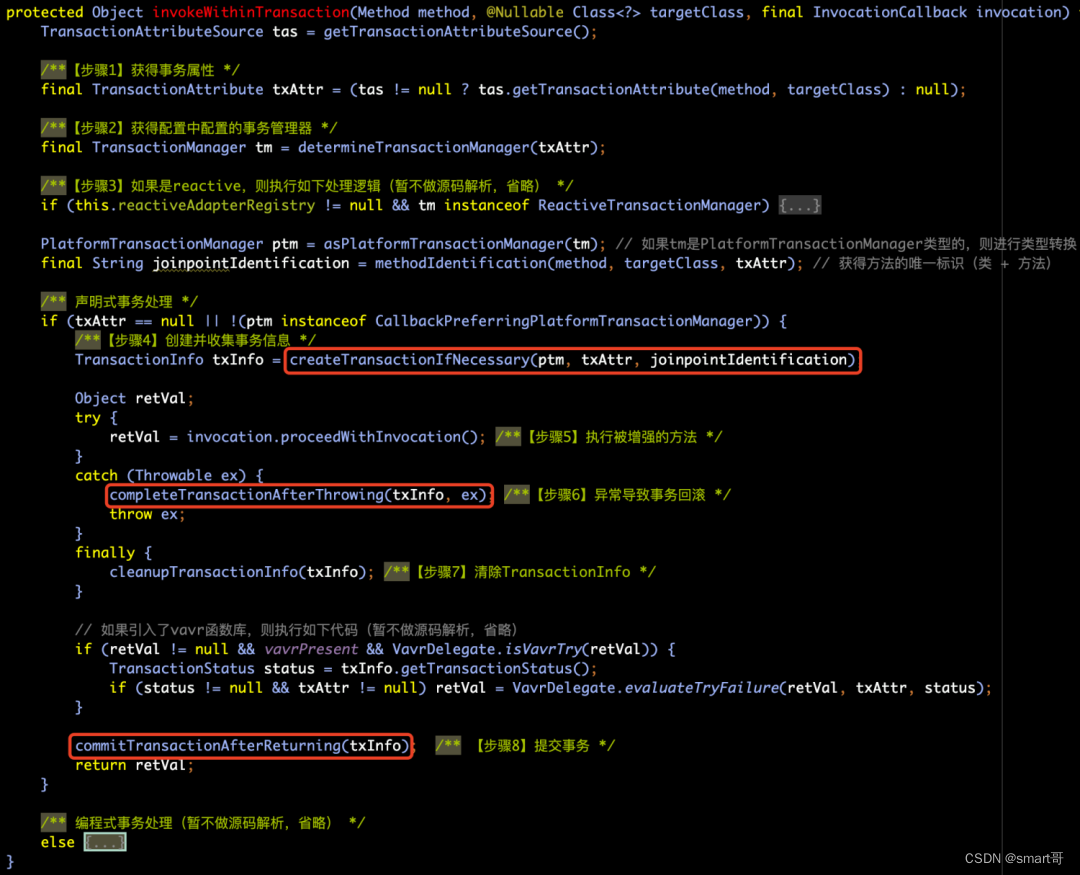Image resolution: width=1080 pixels, height=875 pixels.
Task: Click commitTransactionAfterReturning call
Action: point(241,745)
